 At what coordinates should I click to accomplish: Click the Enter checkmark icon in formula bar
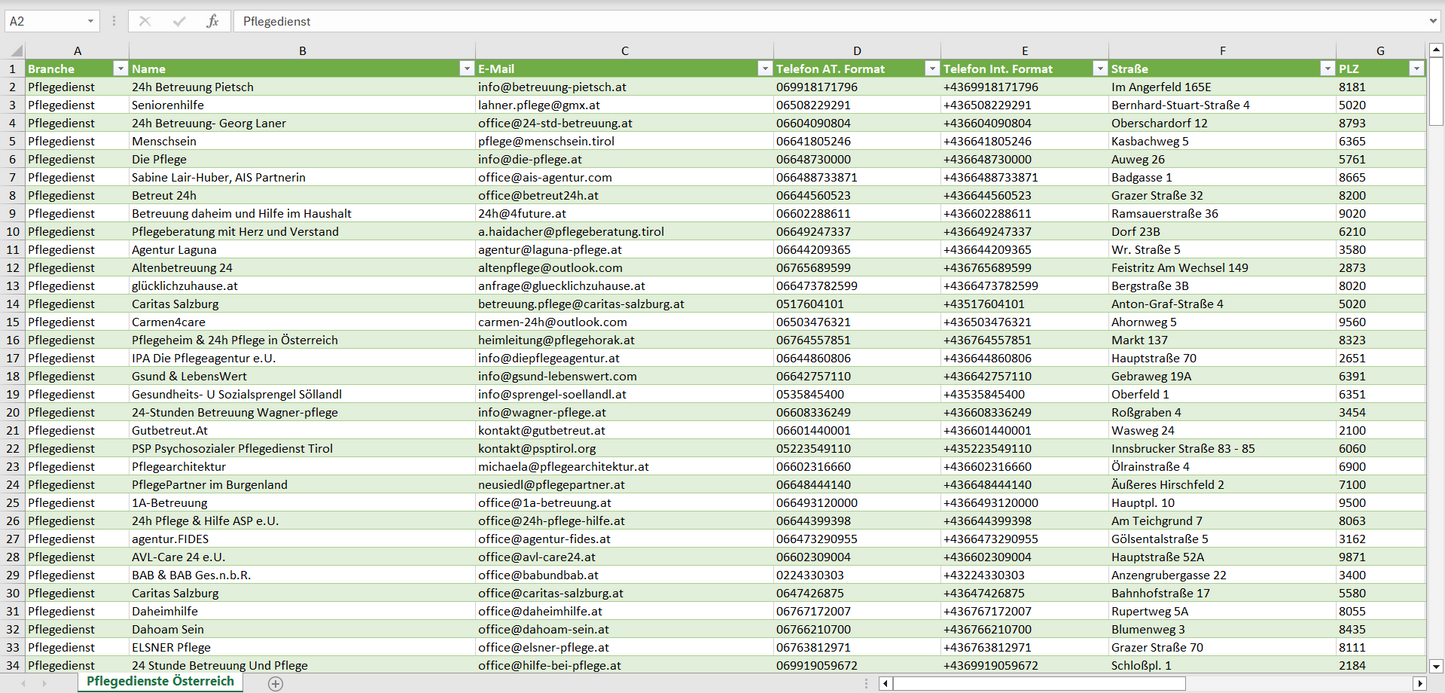click(178, 21)
